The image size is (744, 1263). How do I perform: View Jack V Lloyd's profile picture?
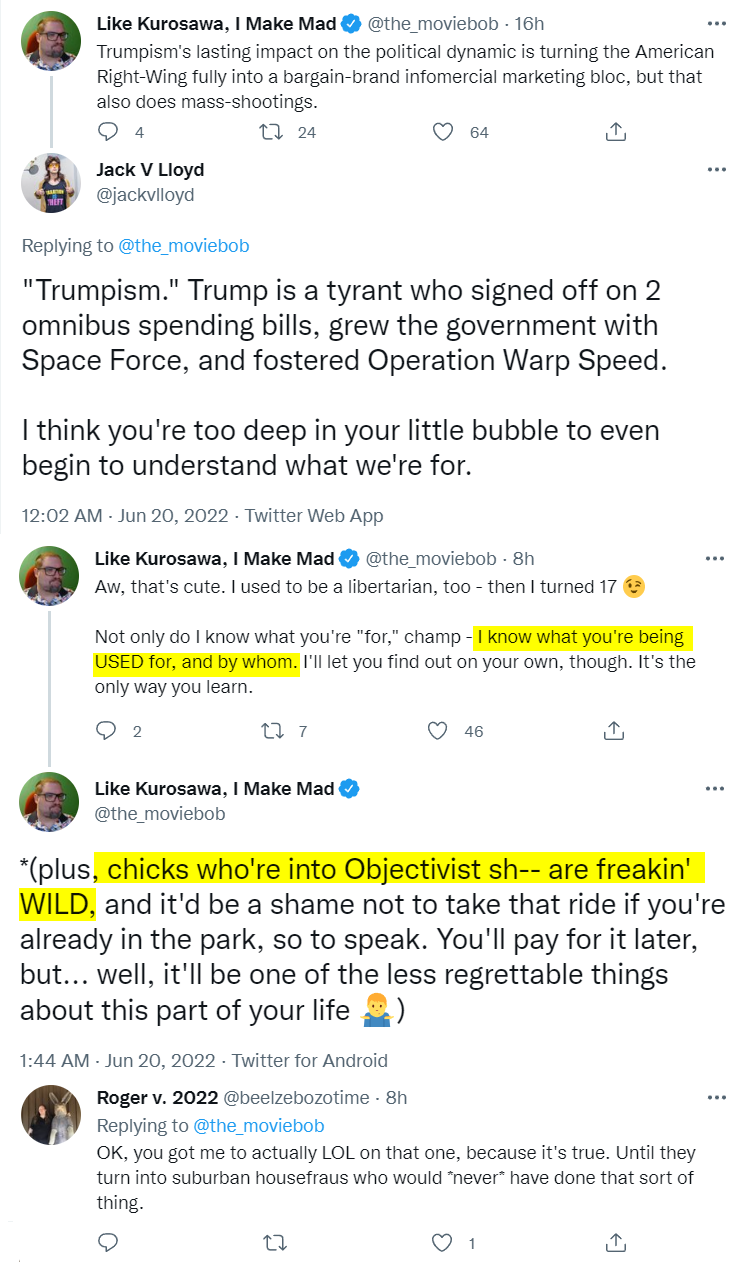click(x=50, y=183)
